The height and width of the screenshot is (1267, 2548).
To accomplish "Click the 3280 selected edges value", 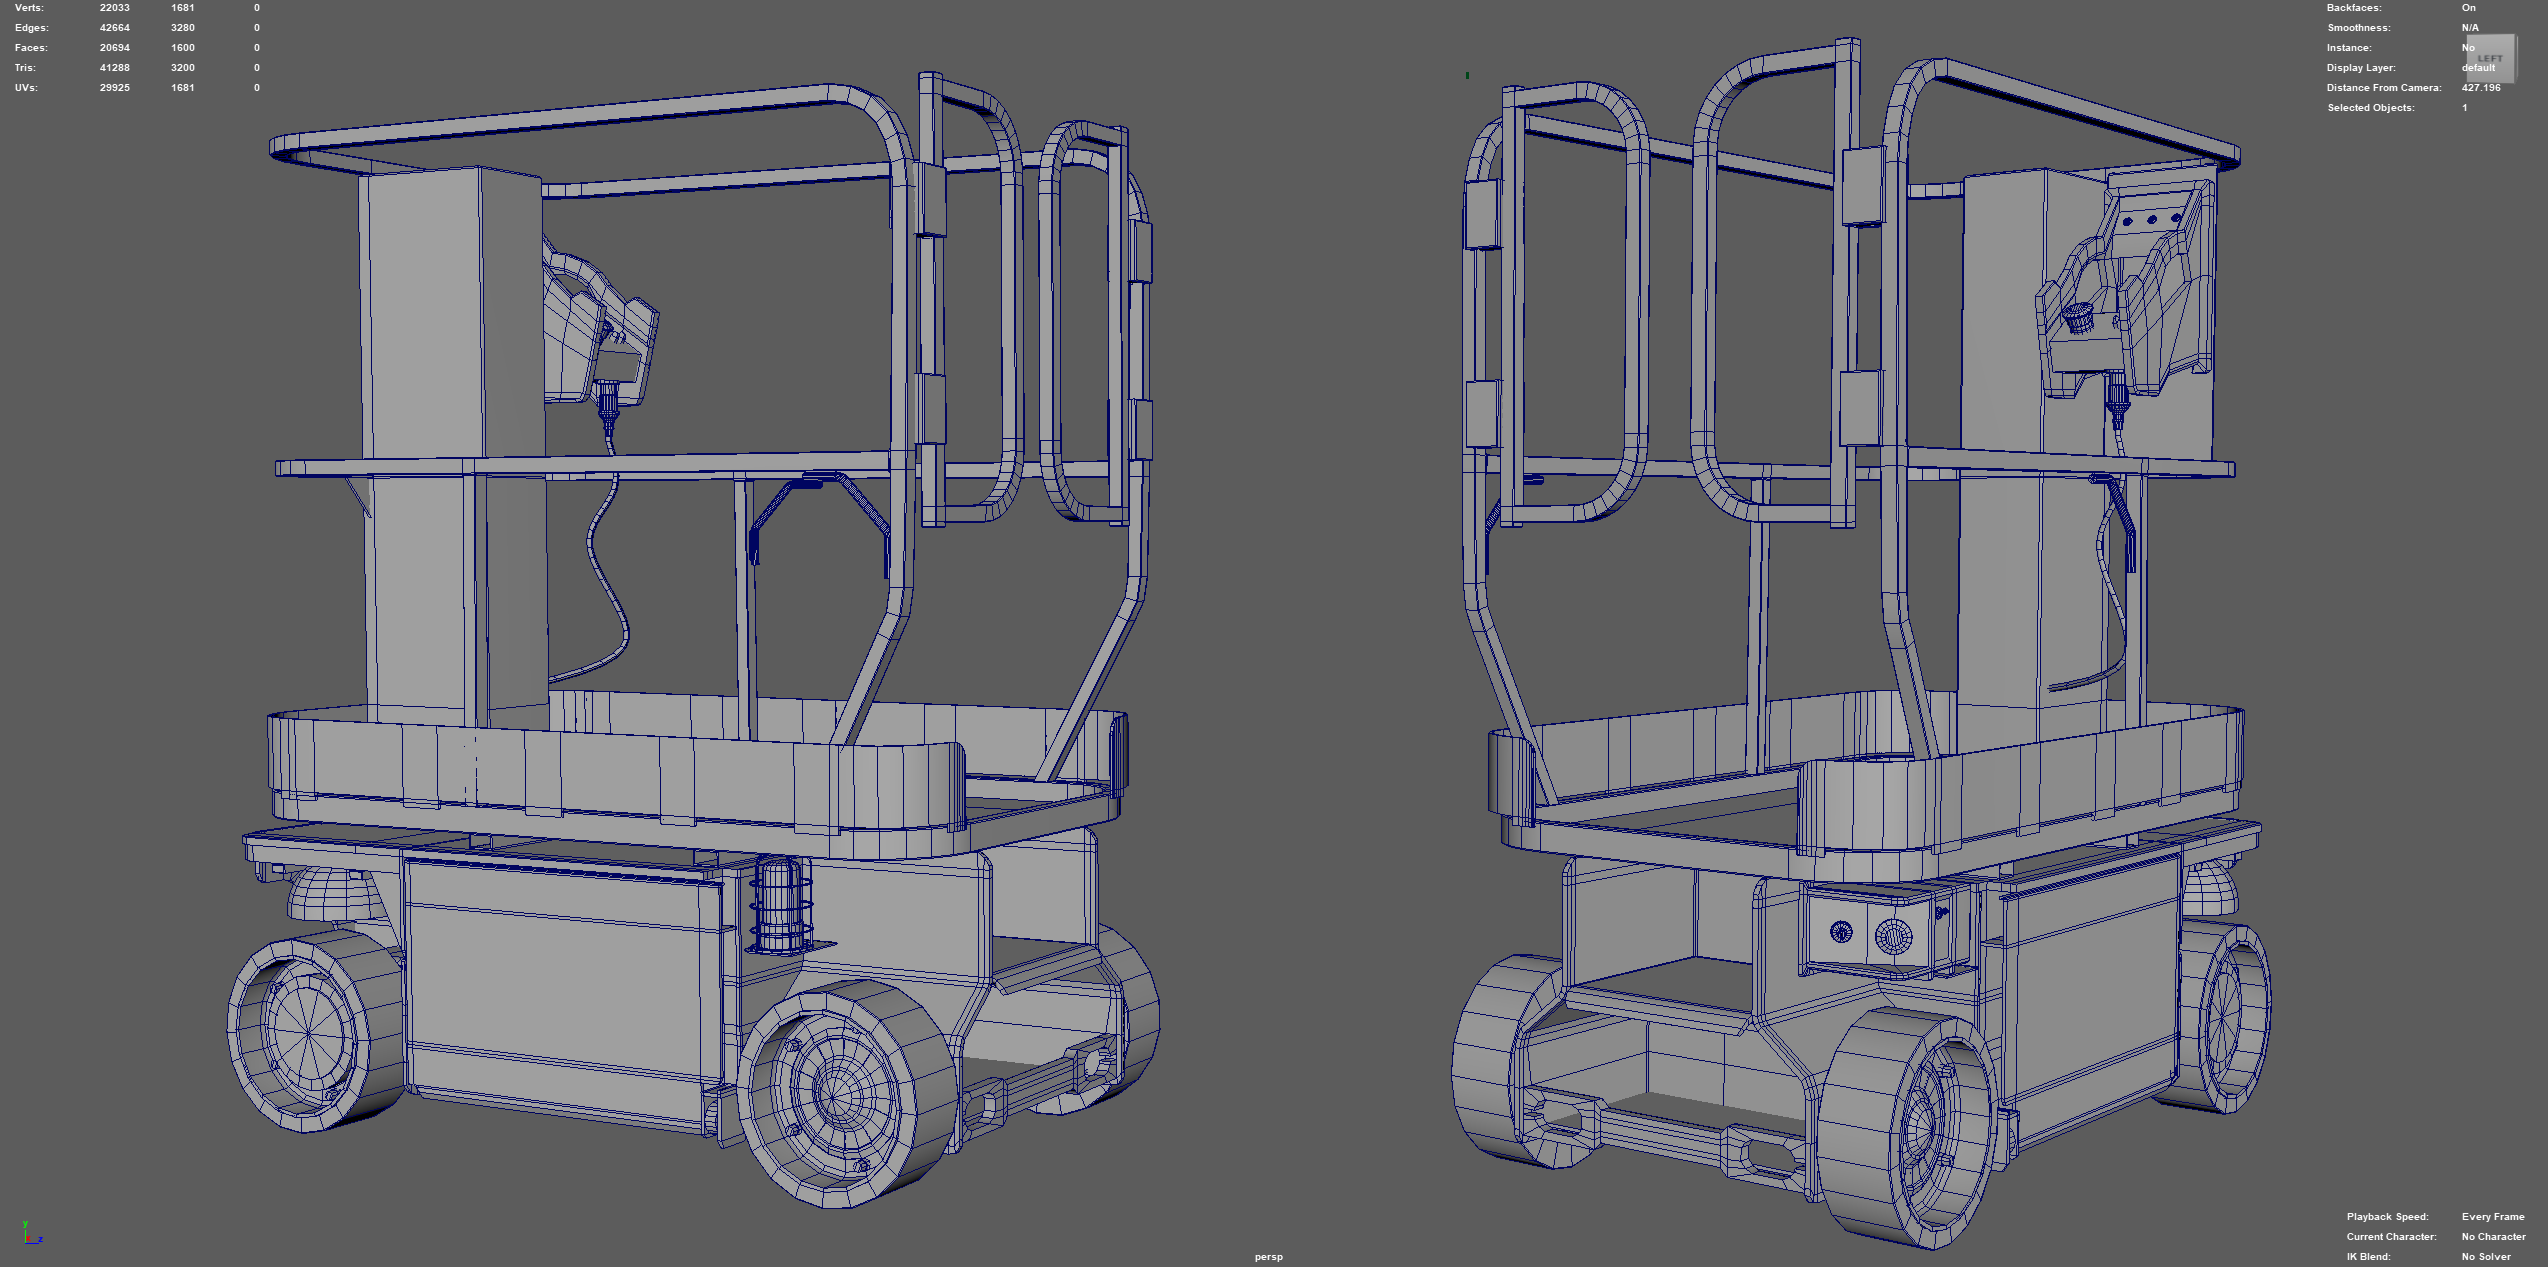I will (x=183, y=28).
